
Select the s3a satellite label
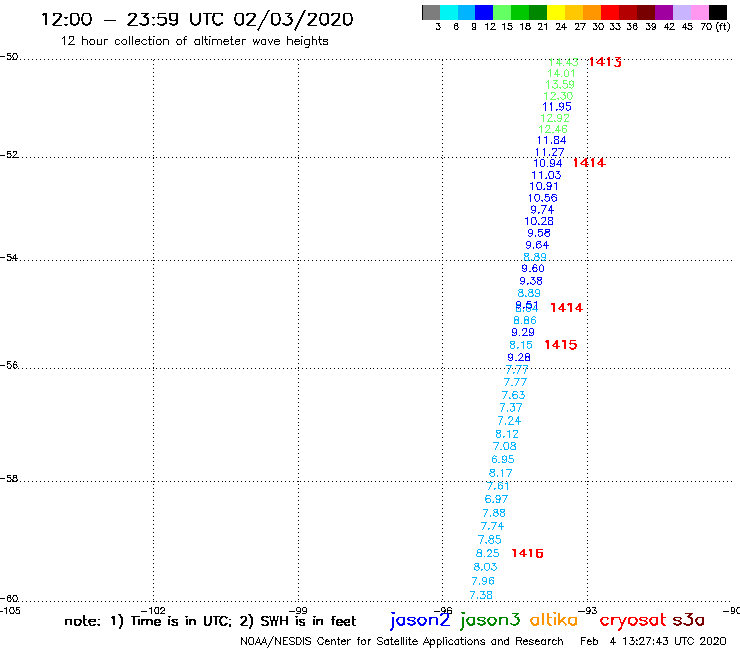coord(689,620)
